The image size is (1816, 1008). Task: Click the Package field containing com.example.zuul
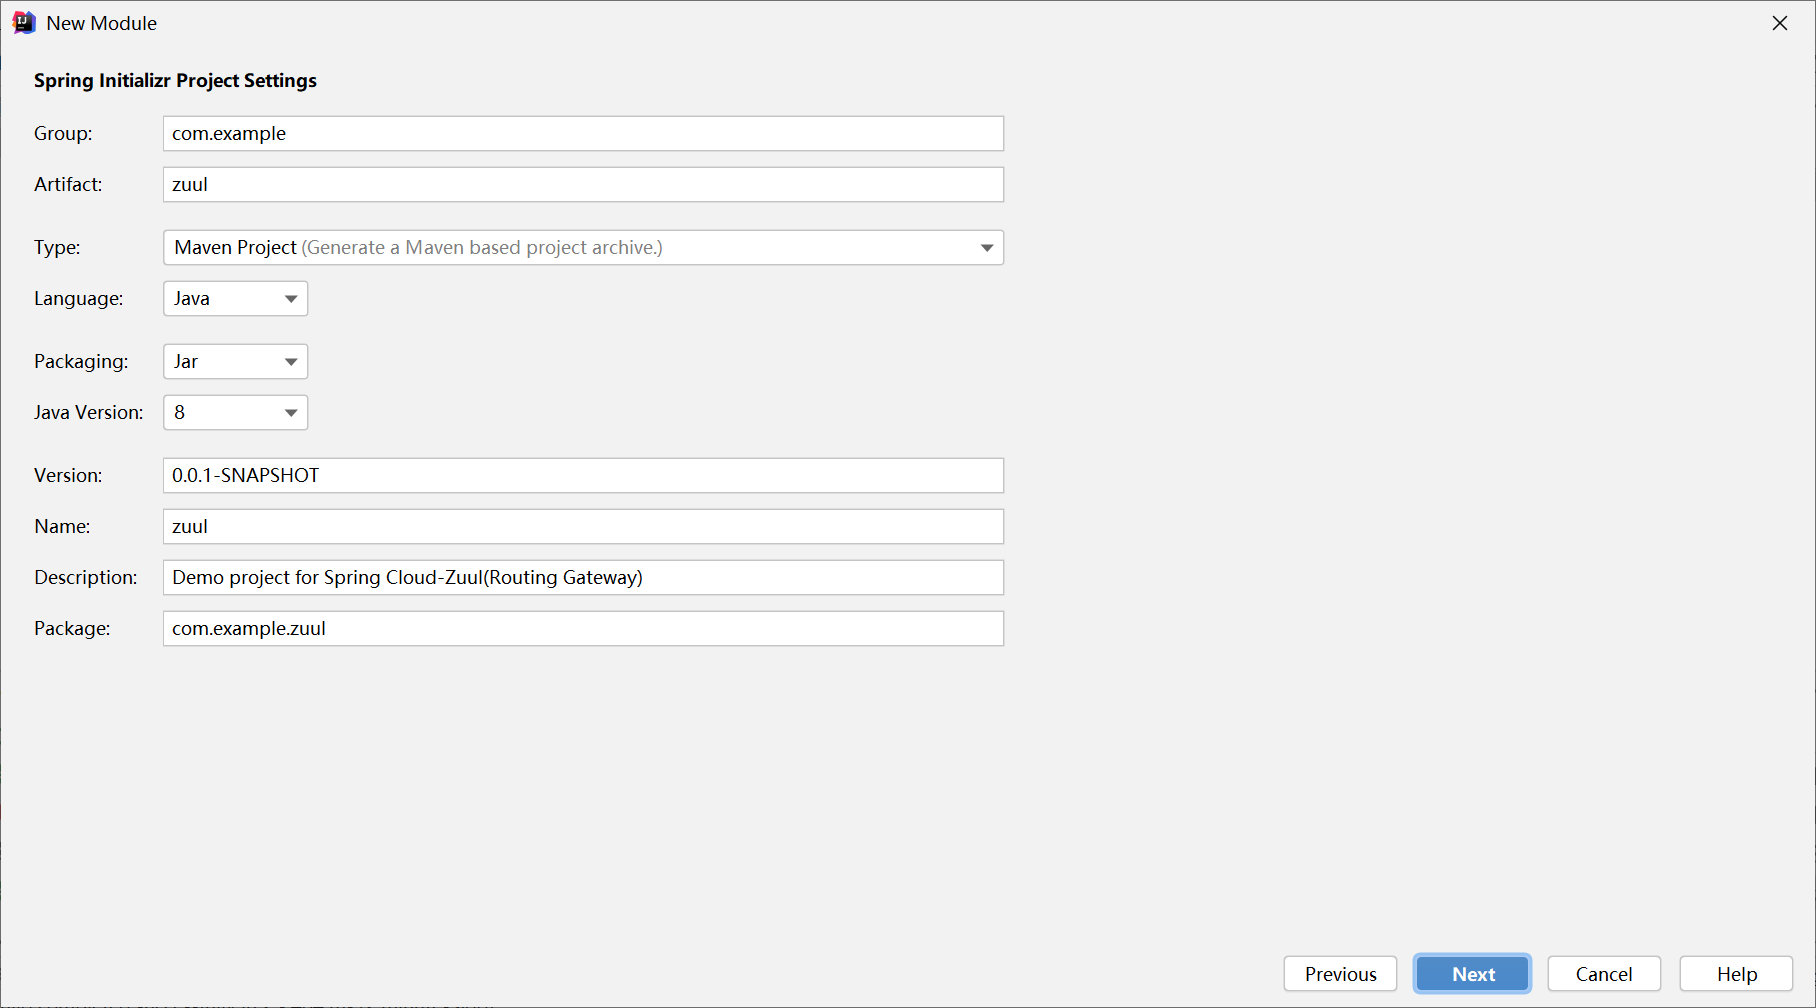click(583, 628)
